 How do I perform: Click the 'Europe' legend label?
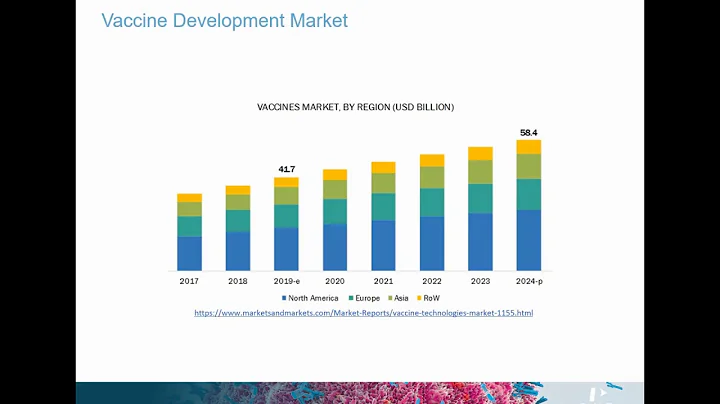tap(367, 298)
